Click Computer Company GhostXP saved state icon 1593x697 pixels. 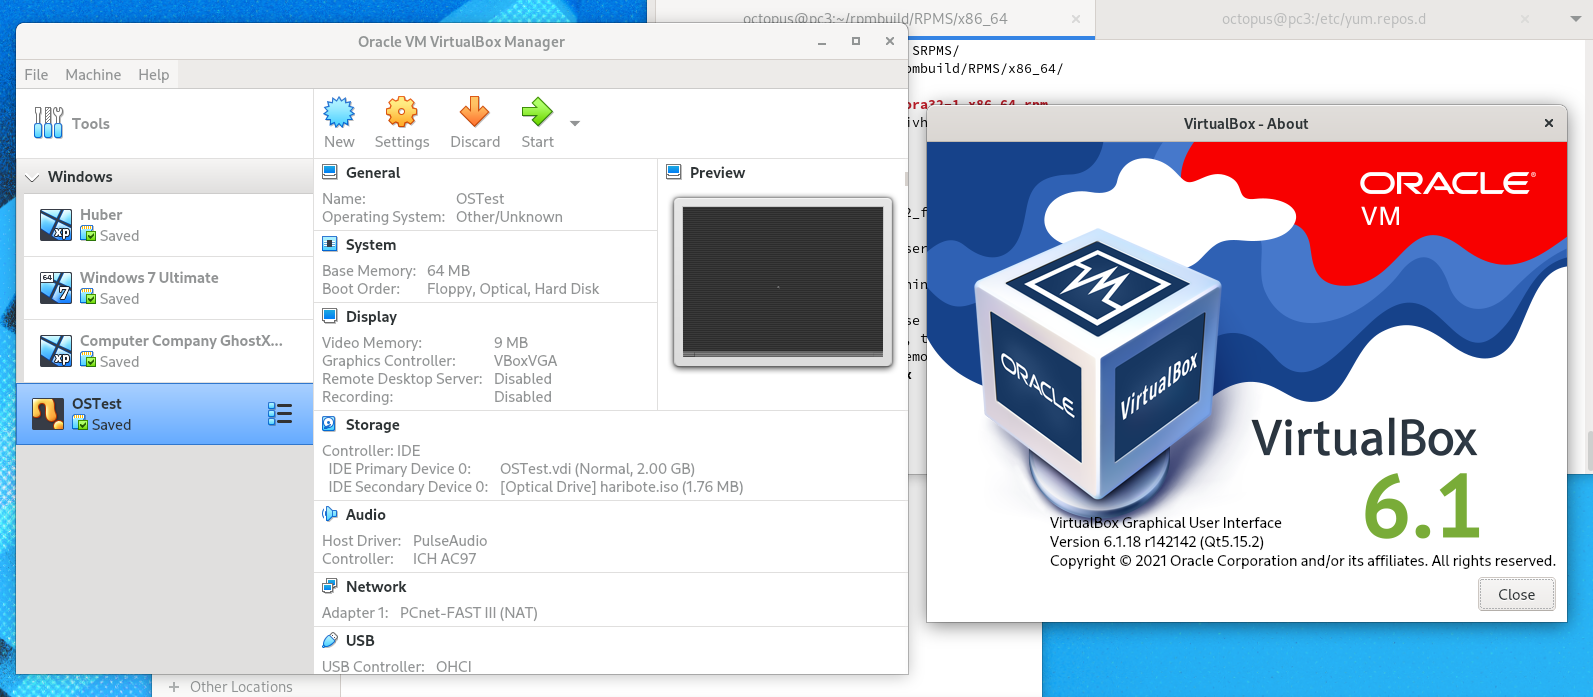tap(88, 361)
